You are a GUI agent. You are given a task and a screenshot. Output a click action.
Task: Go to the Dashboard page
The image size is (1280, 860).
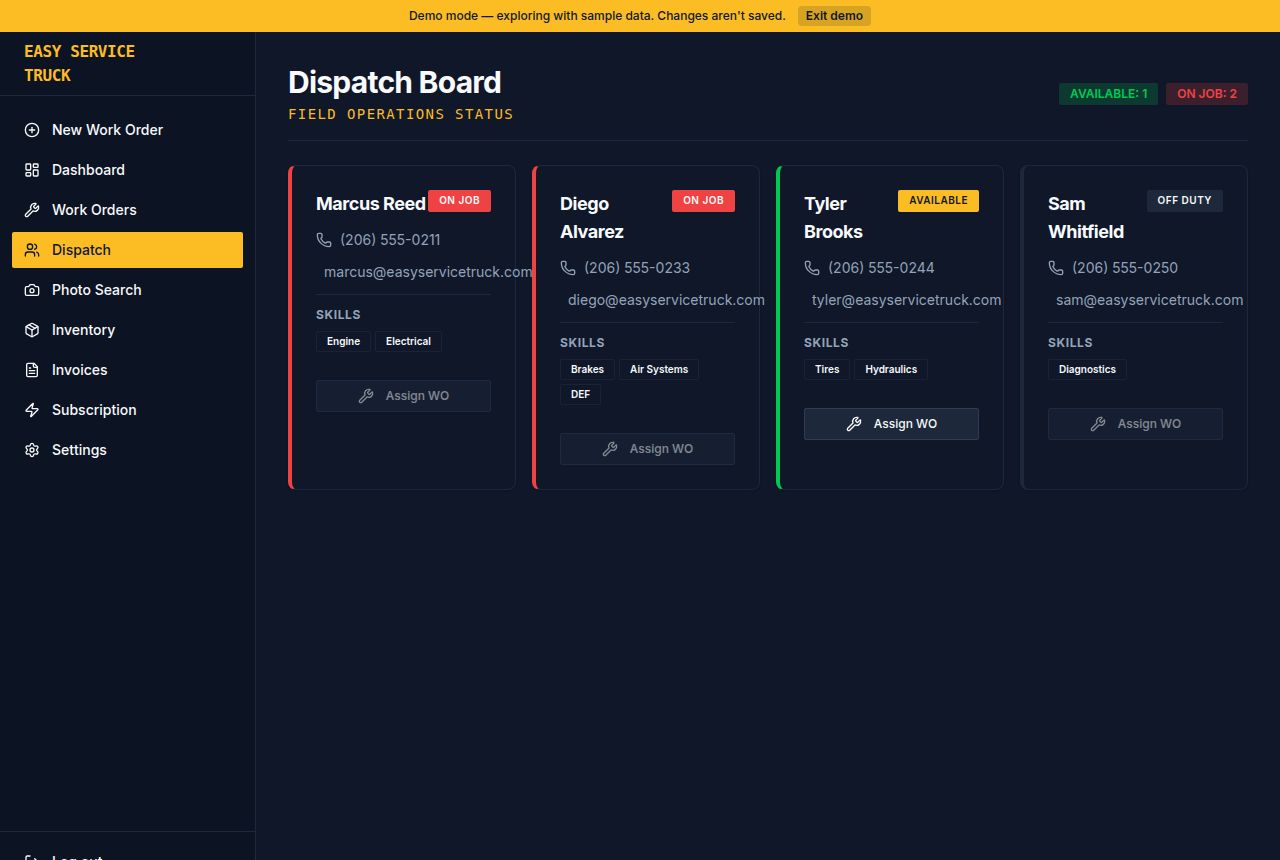tap(127, 170)
